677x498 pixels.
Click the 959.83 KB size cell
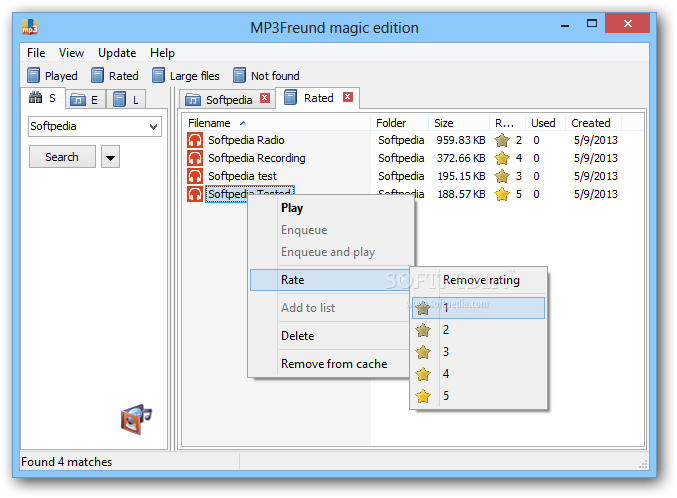(461, 140)
